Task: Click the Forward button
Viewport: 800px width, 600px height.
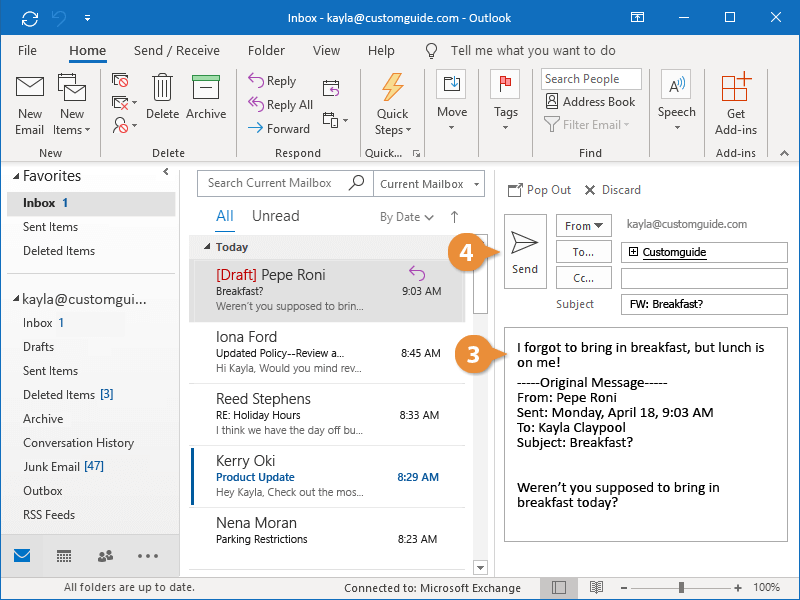Action: [279, 129]
